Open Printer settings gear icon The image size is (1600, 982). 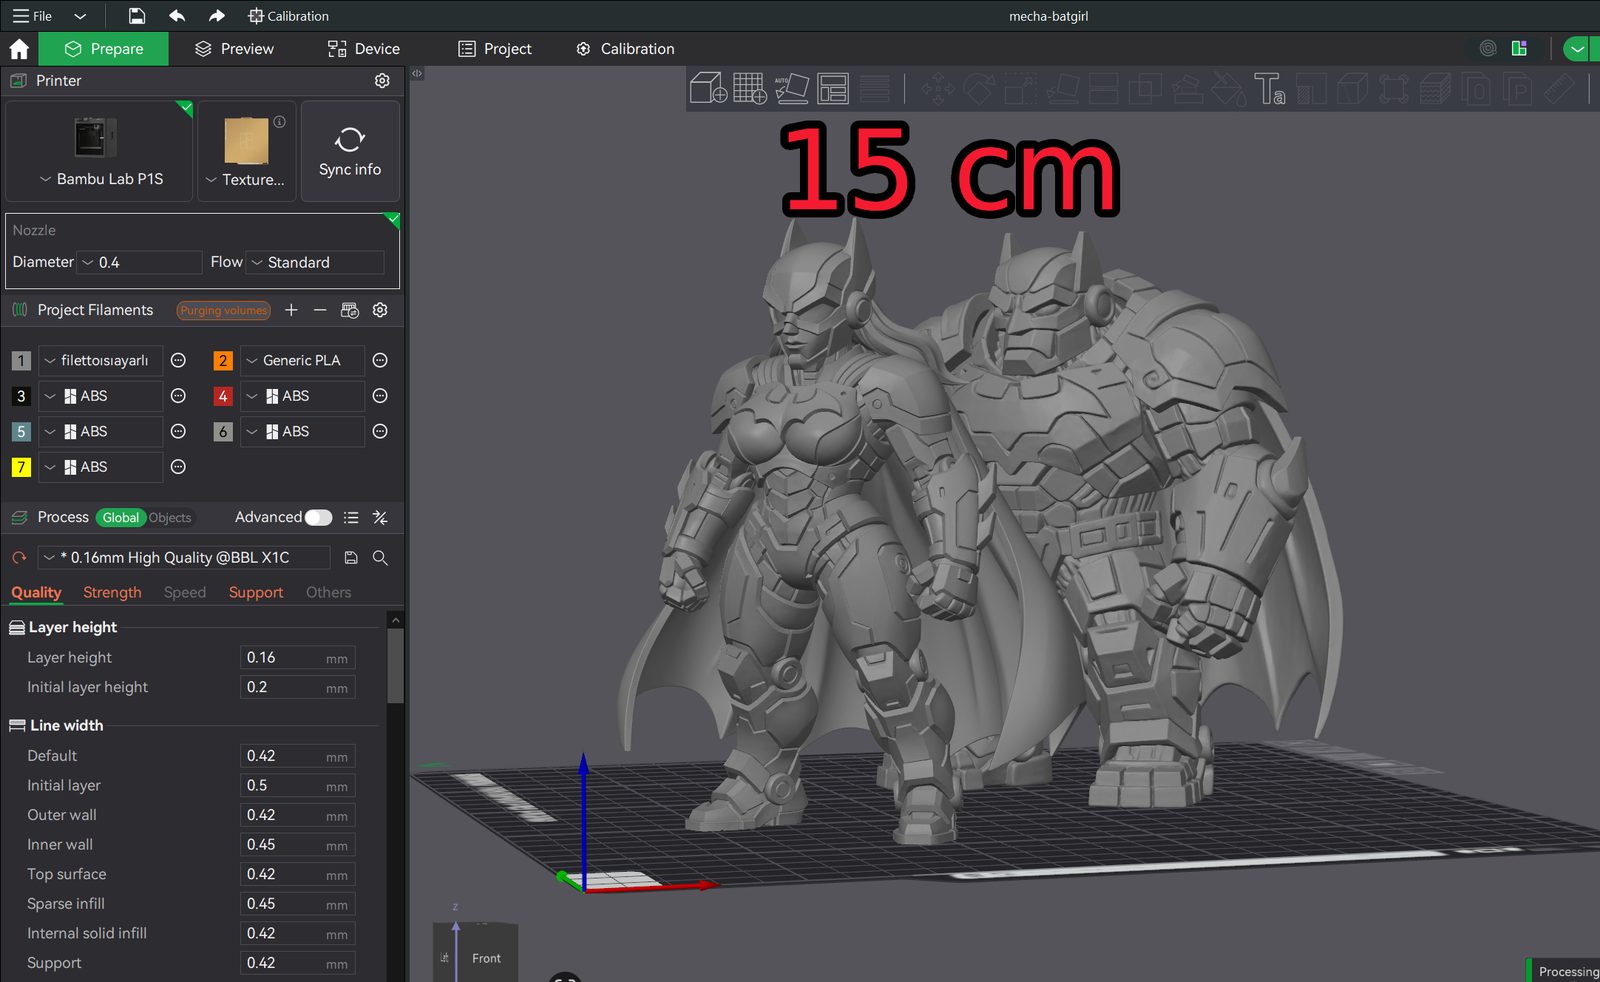coord(382,81)
